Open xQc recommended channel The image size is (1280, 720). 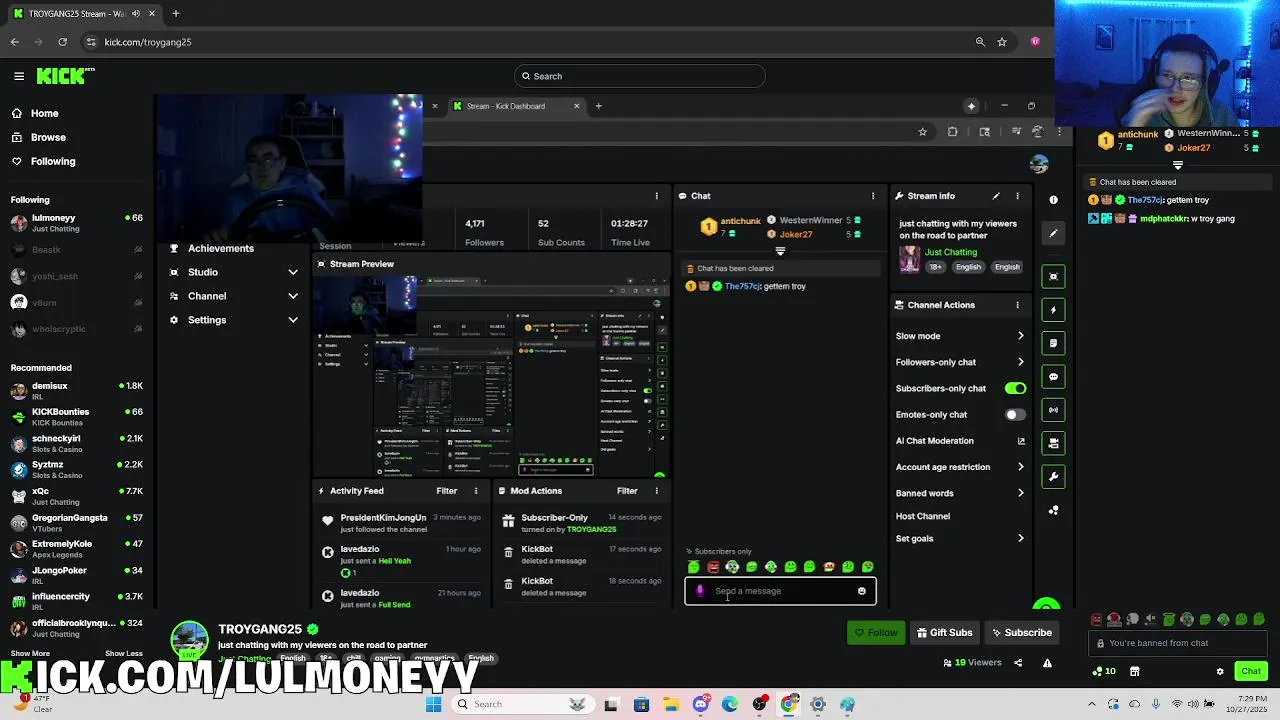(x=76, y=496)
